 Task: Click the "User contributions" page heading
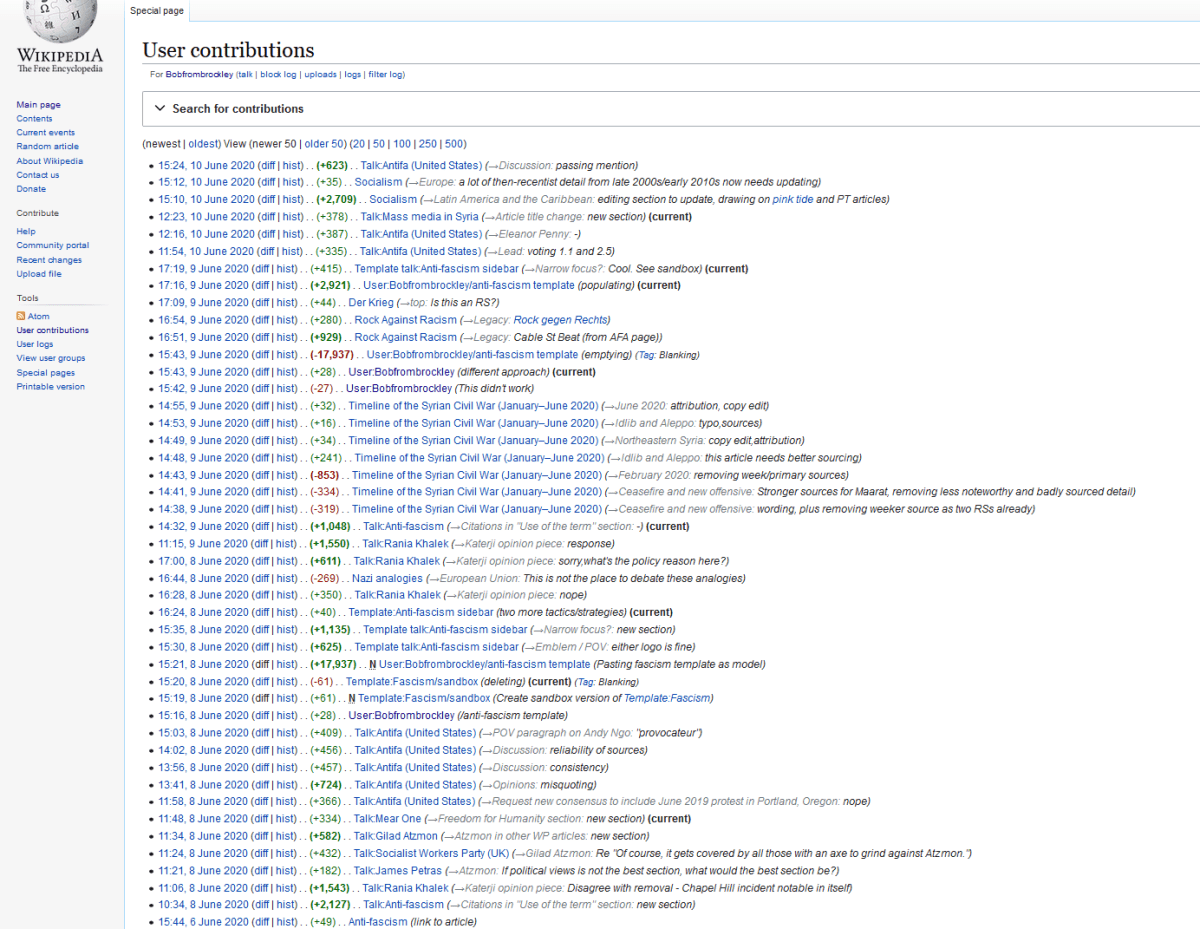pyautogui.click(x=228, y=50)
